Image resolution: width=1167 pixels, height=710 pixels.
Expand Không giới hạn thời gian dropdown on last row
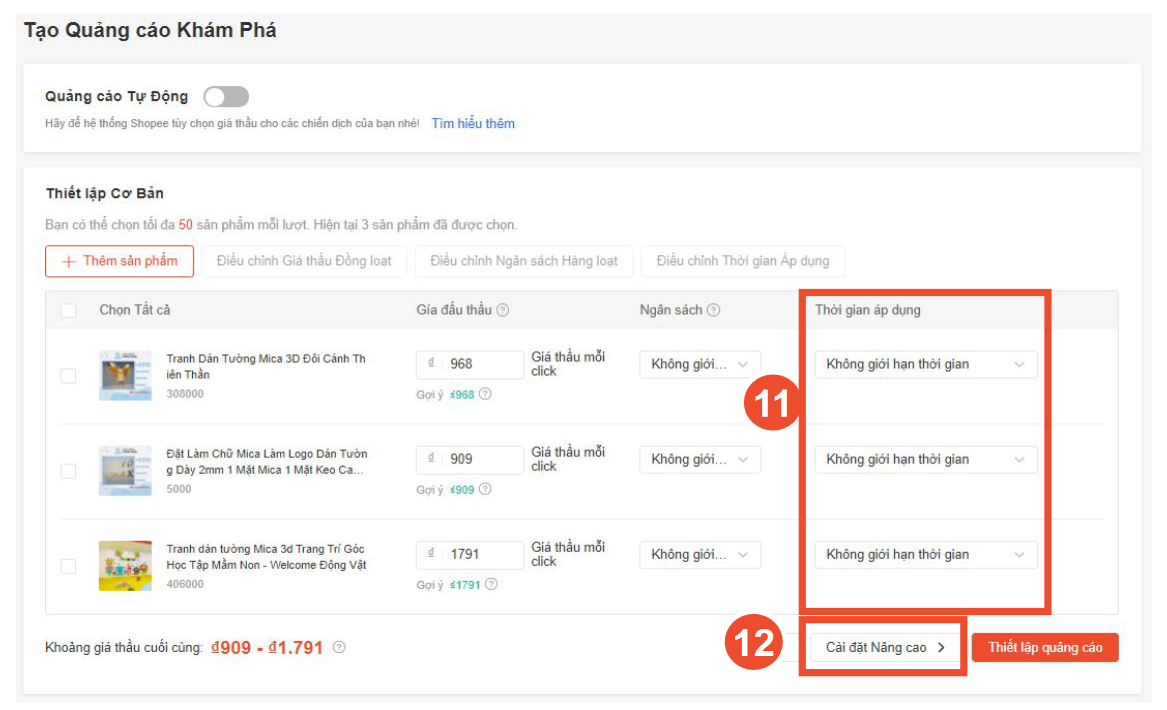click(x=925, y=554)
